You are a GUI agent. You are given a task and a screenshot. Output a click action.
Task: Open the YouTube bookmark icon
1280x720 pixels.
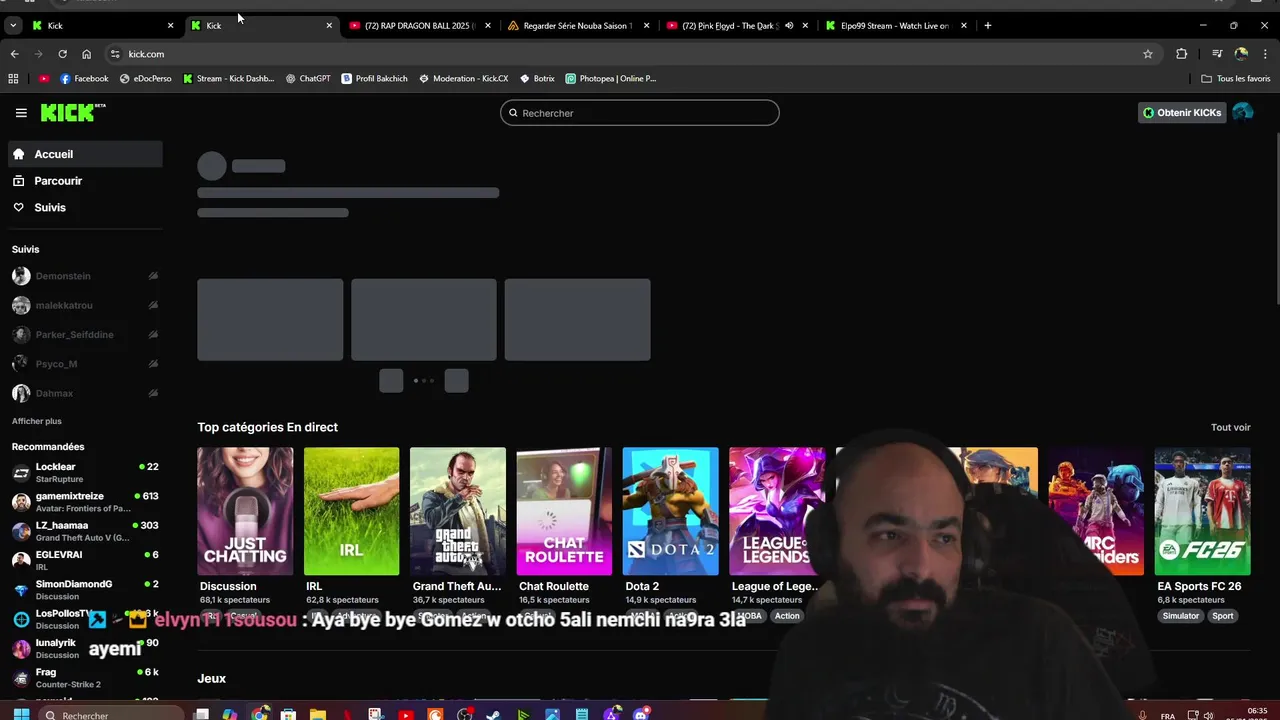click(44, 78)
